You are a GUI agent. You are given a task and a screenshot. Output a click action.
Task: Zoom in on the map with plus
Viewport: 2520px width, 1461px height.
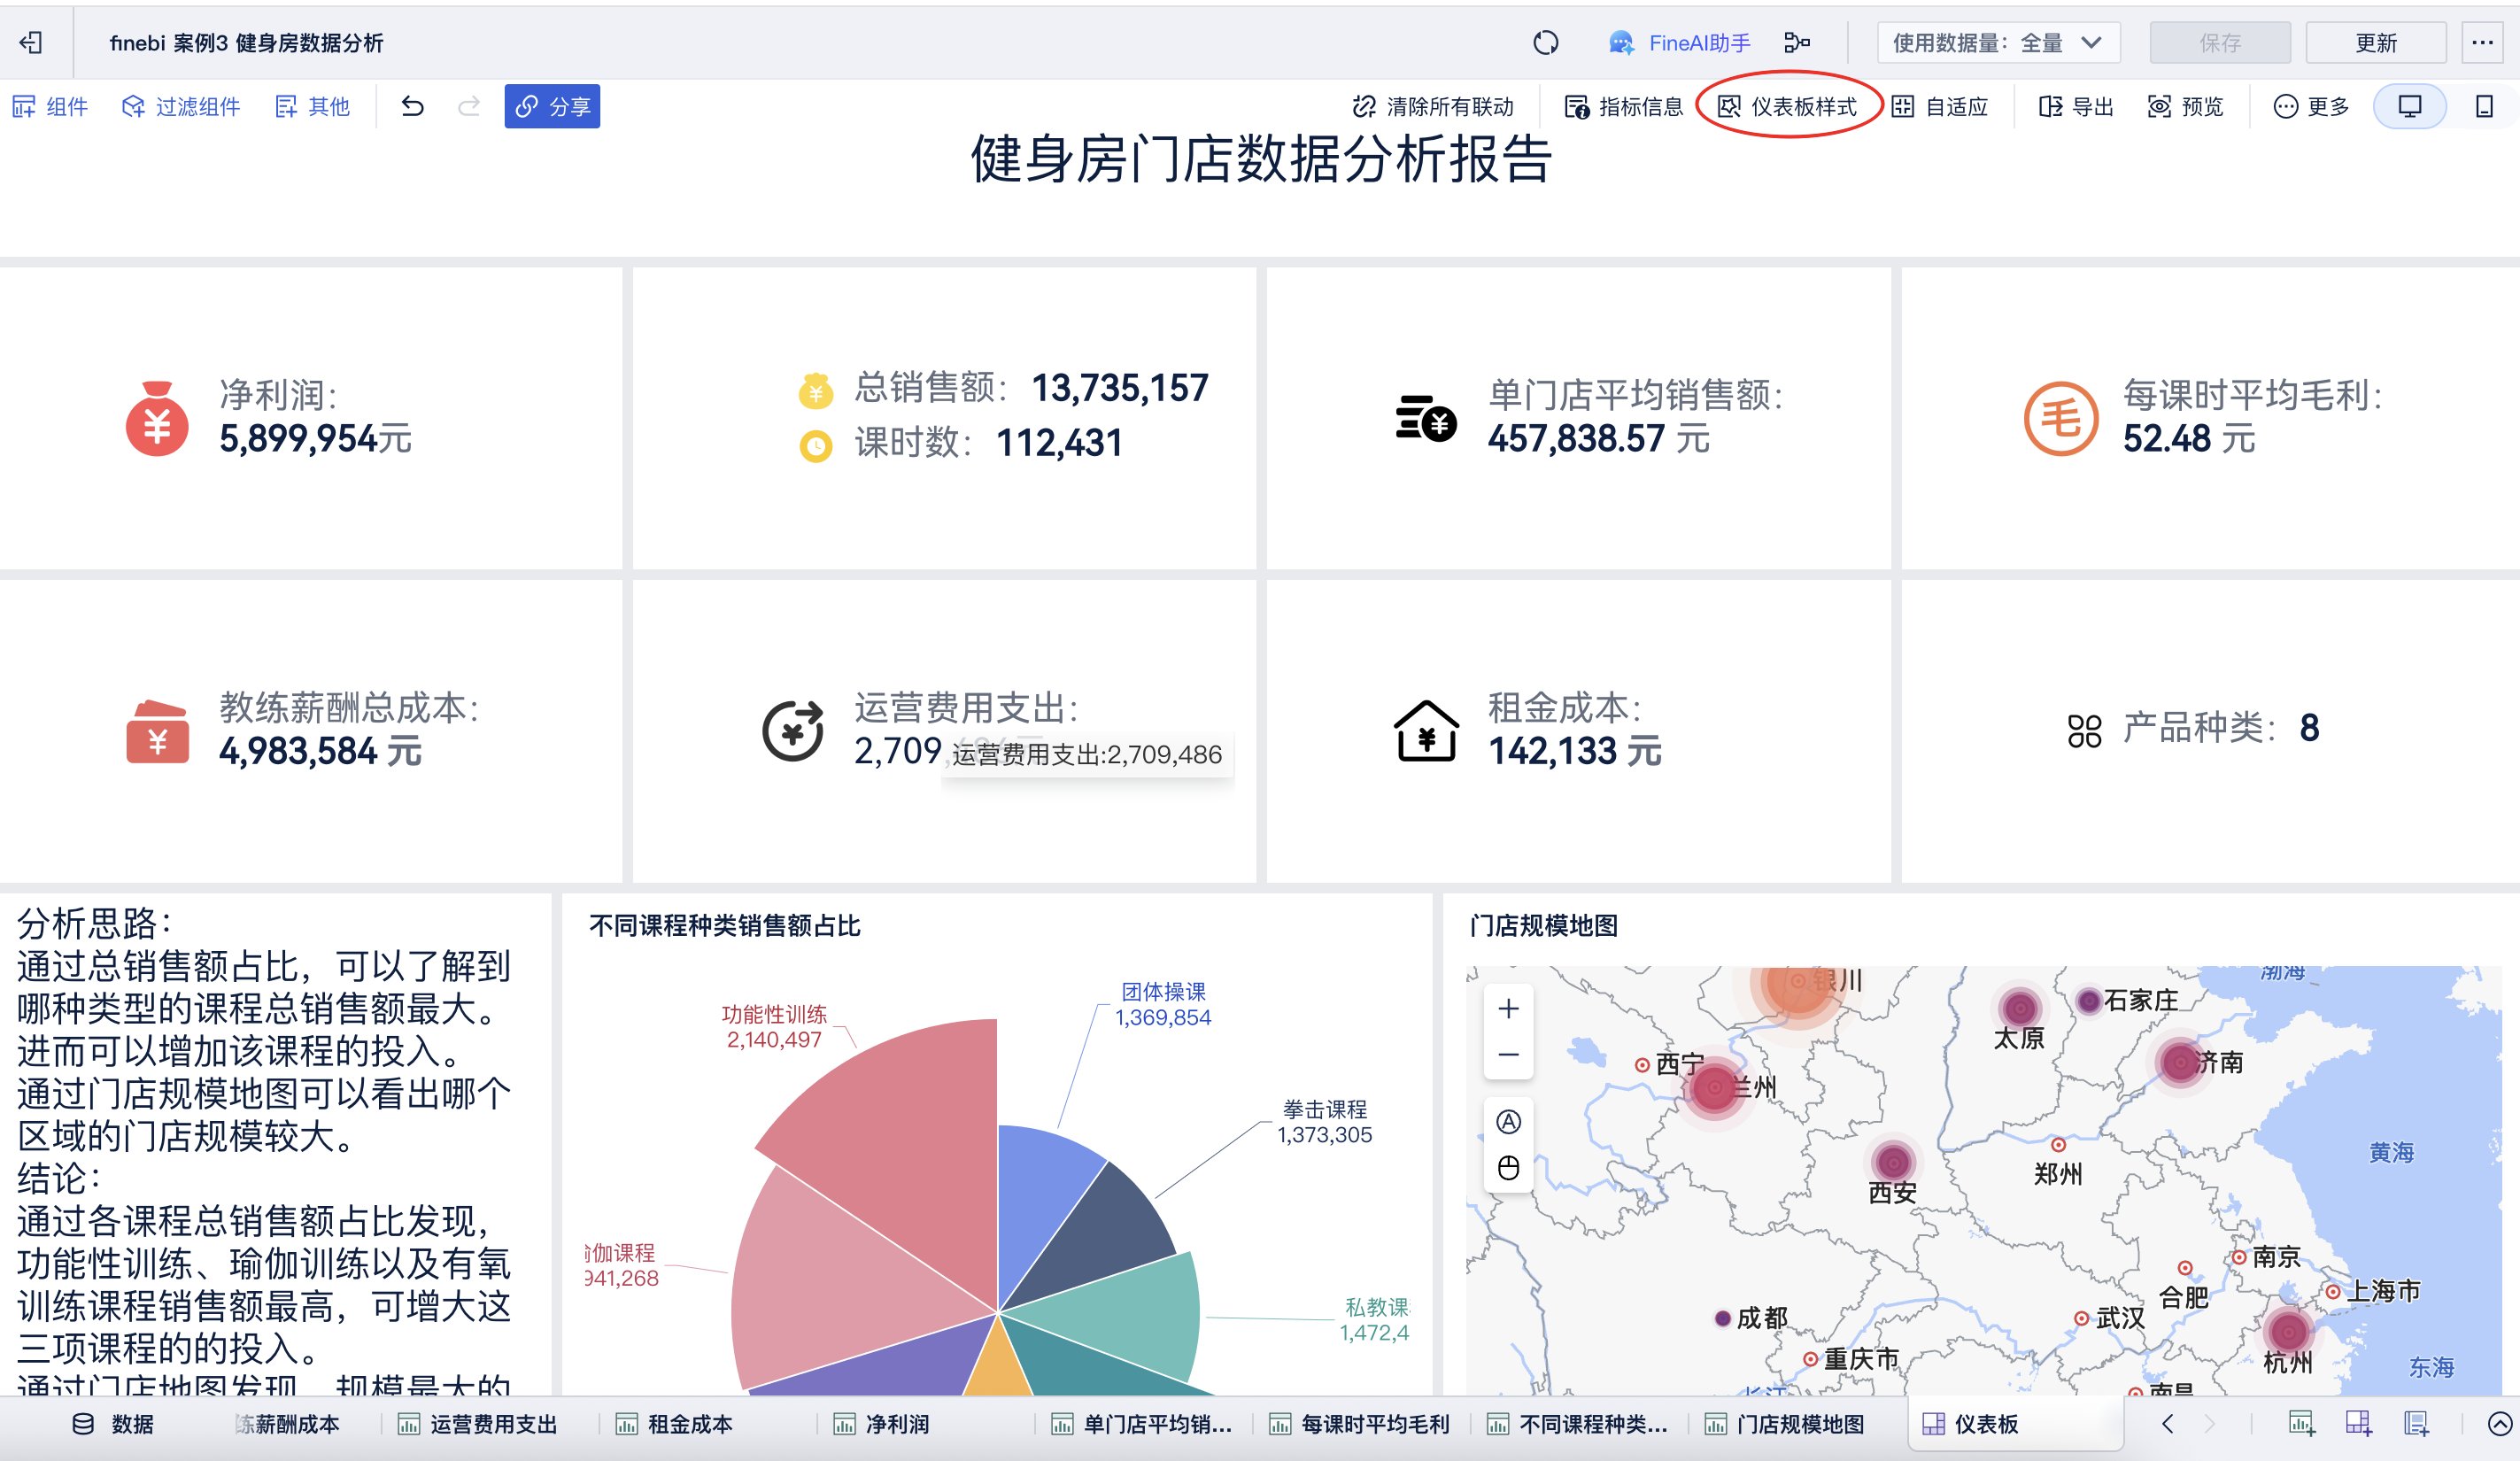point(1508,1008)
